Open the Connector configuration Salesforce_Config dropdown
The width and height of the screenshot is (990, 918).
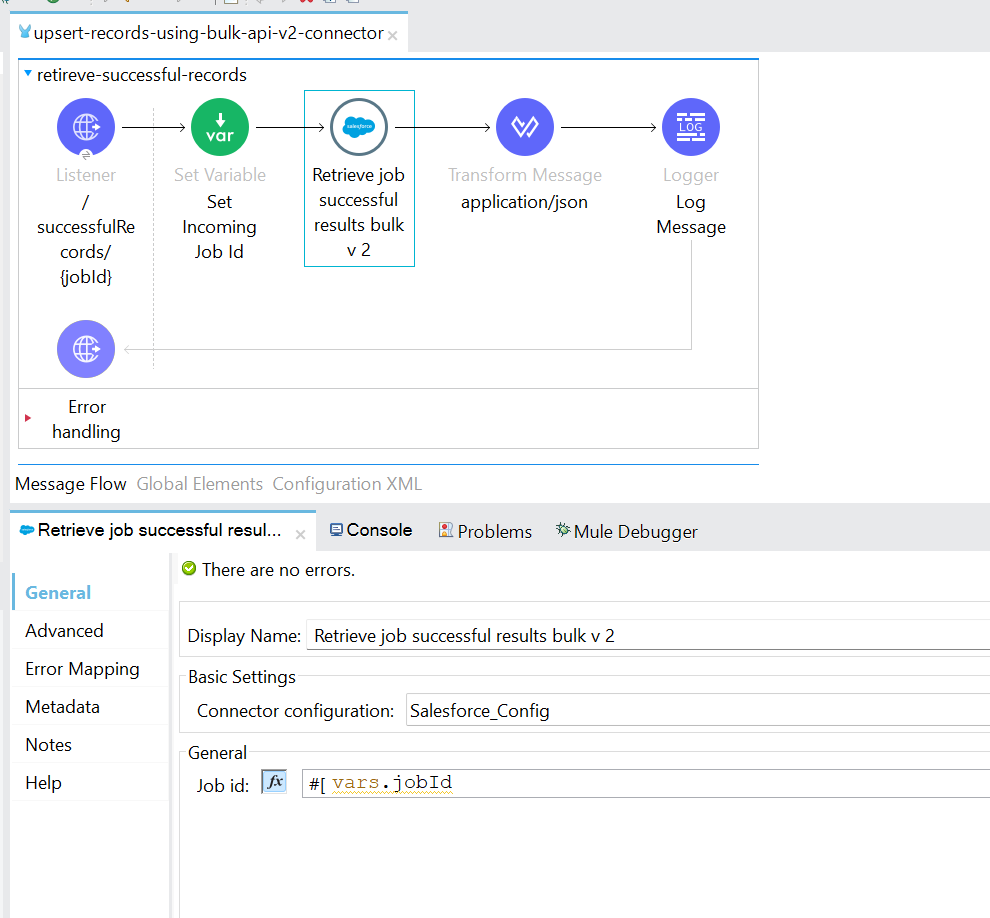(698, 710)
